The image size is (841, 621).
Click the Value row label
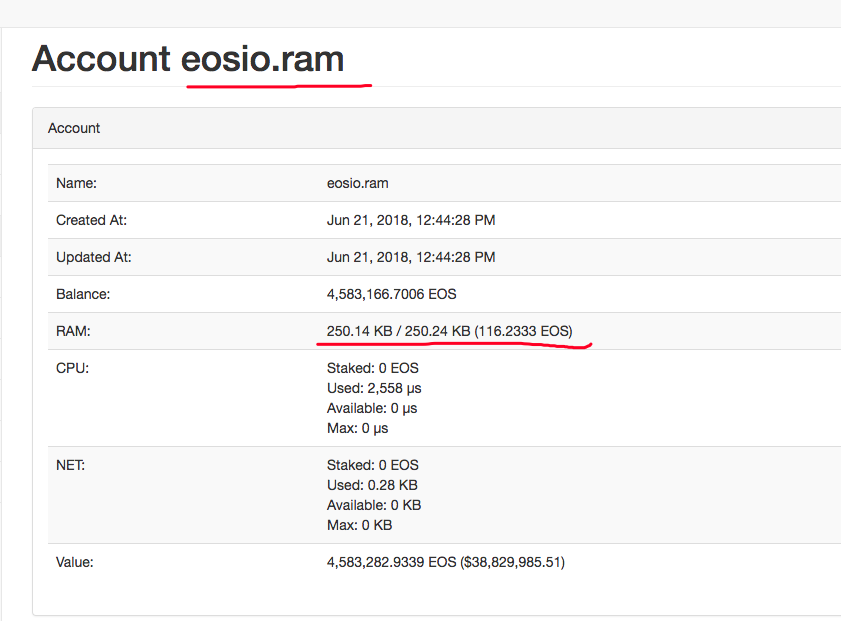(74, 562)
